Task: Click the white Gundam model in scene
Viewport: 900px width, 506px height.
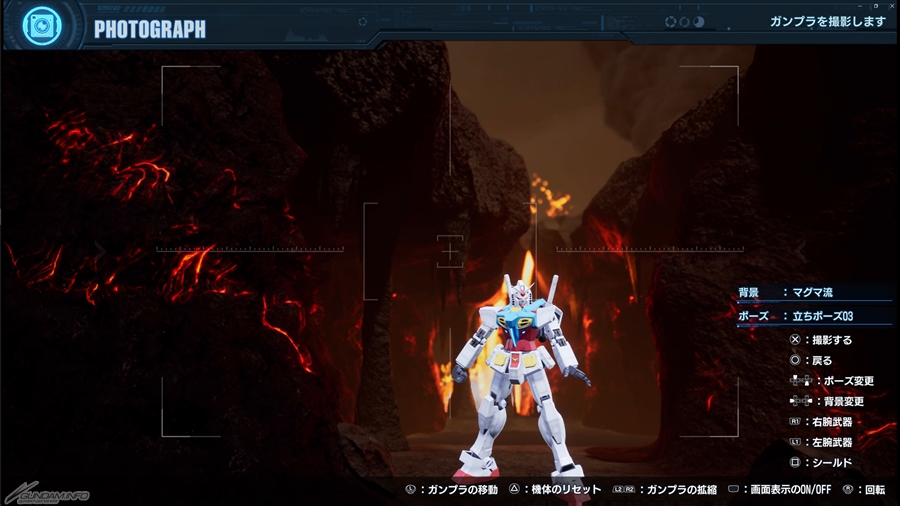Action: pyautogui.click(x=519, y=379)
